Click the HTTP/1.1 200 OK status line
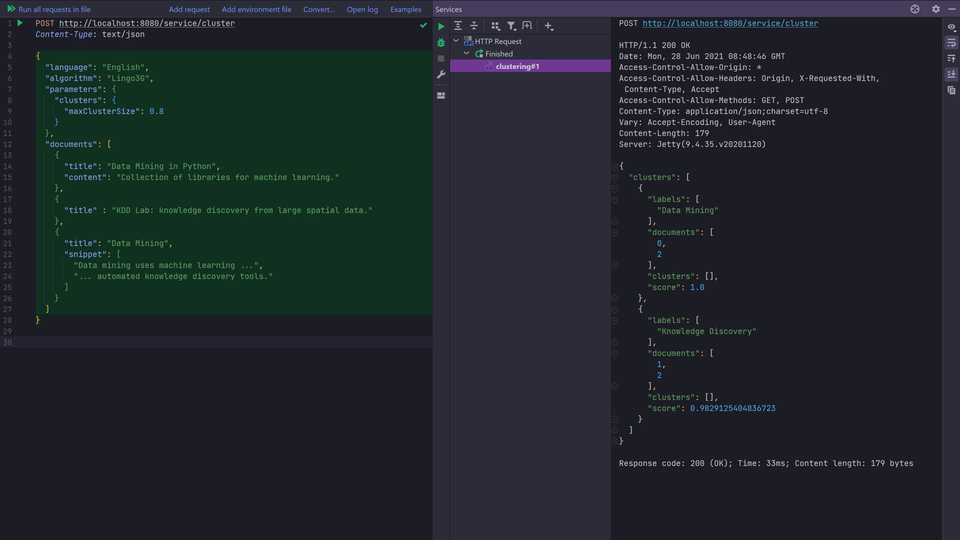The image size is (960, 540). [x=654, y=45]
